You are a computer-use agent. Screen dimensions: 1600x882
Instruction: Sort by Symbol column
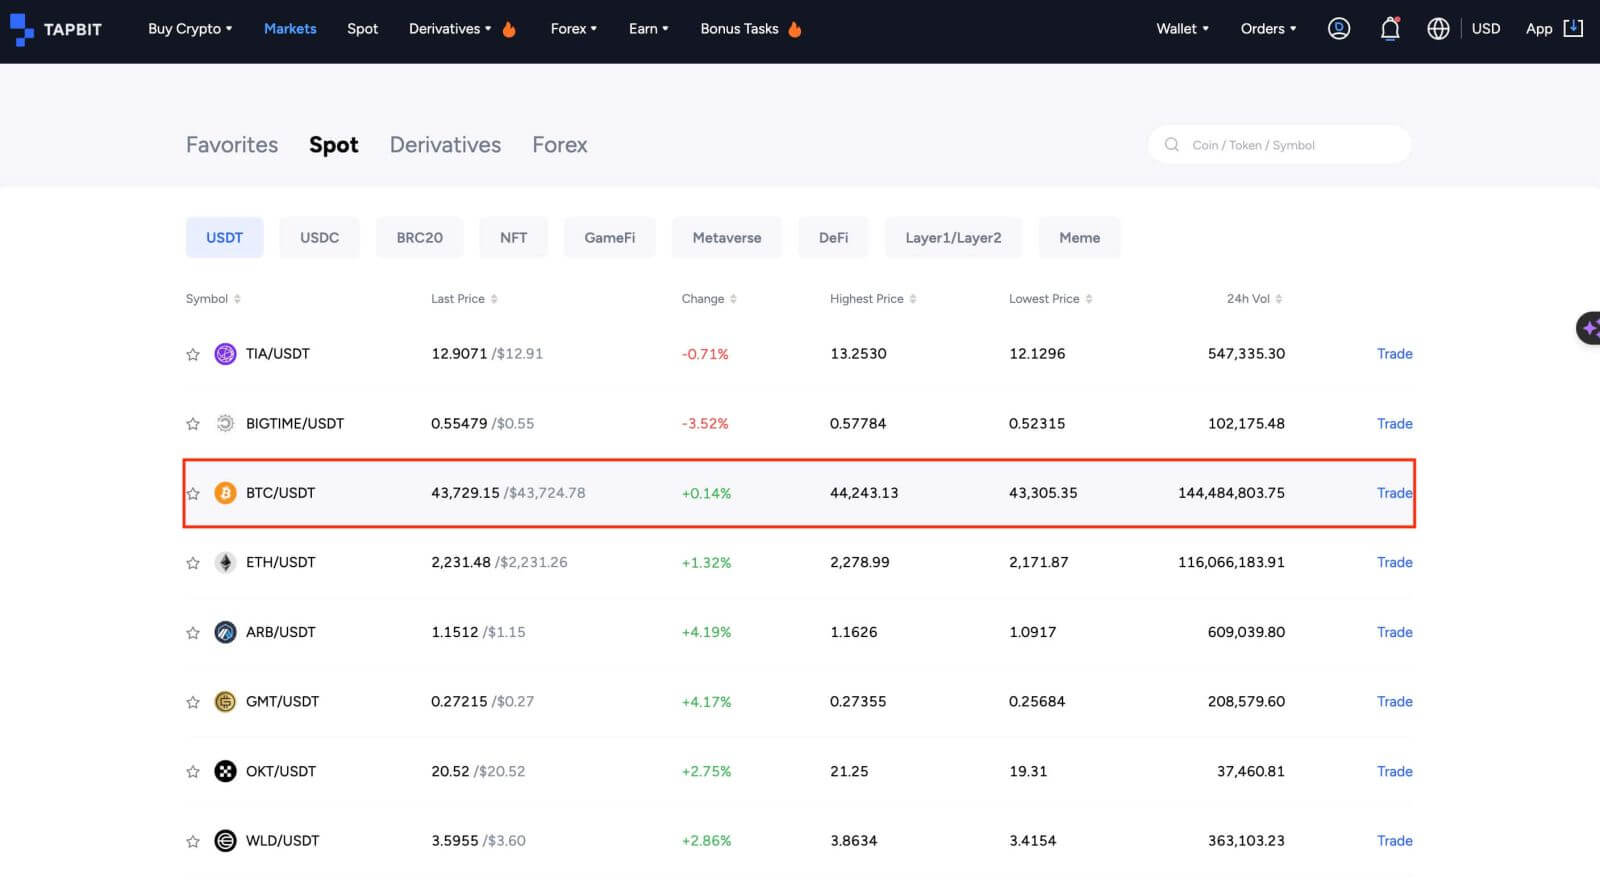[213, 299]
